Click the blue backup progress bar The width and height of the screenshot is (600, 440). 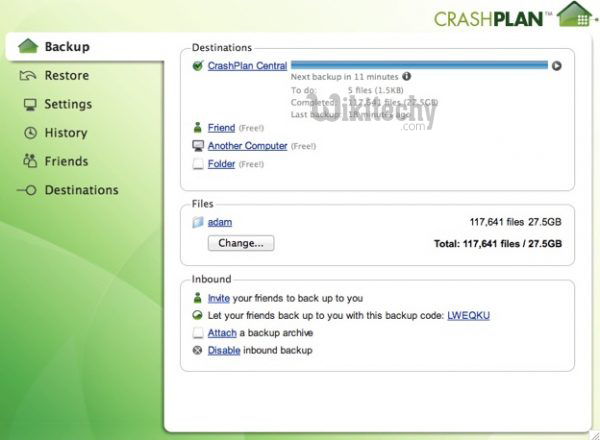coord(419,65)
